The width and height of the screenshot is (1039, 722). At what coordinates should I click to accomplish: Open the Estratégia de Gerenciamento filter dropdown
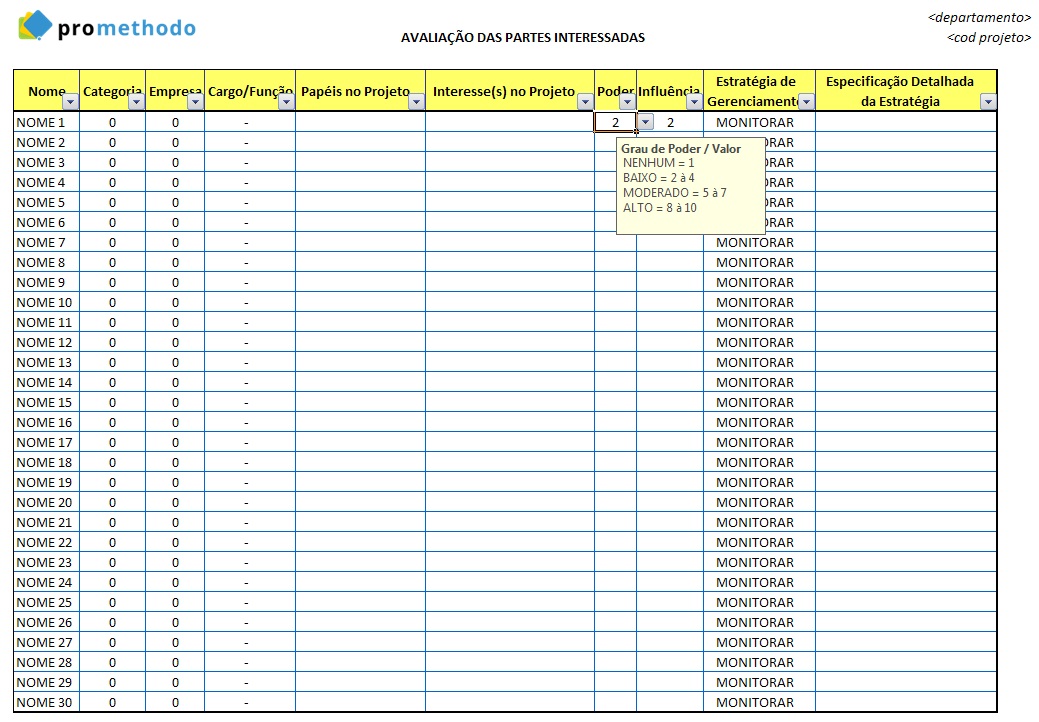coord(806,101)
